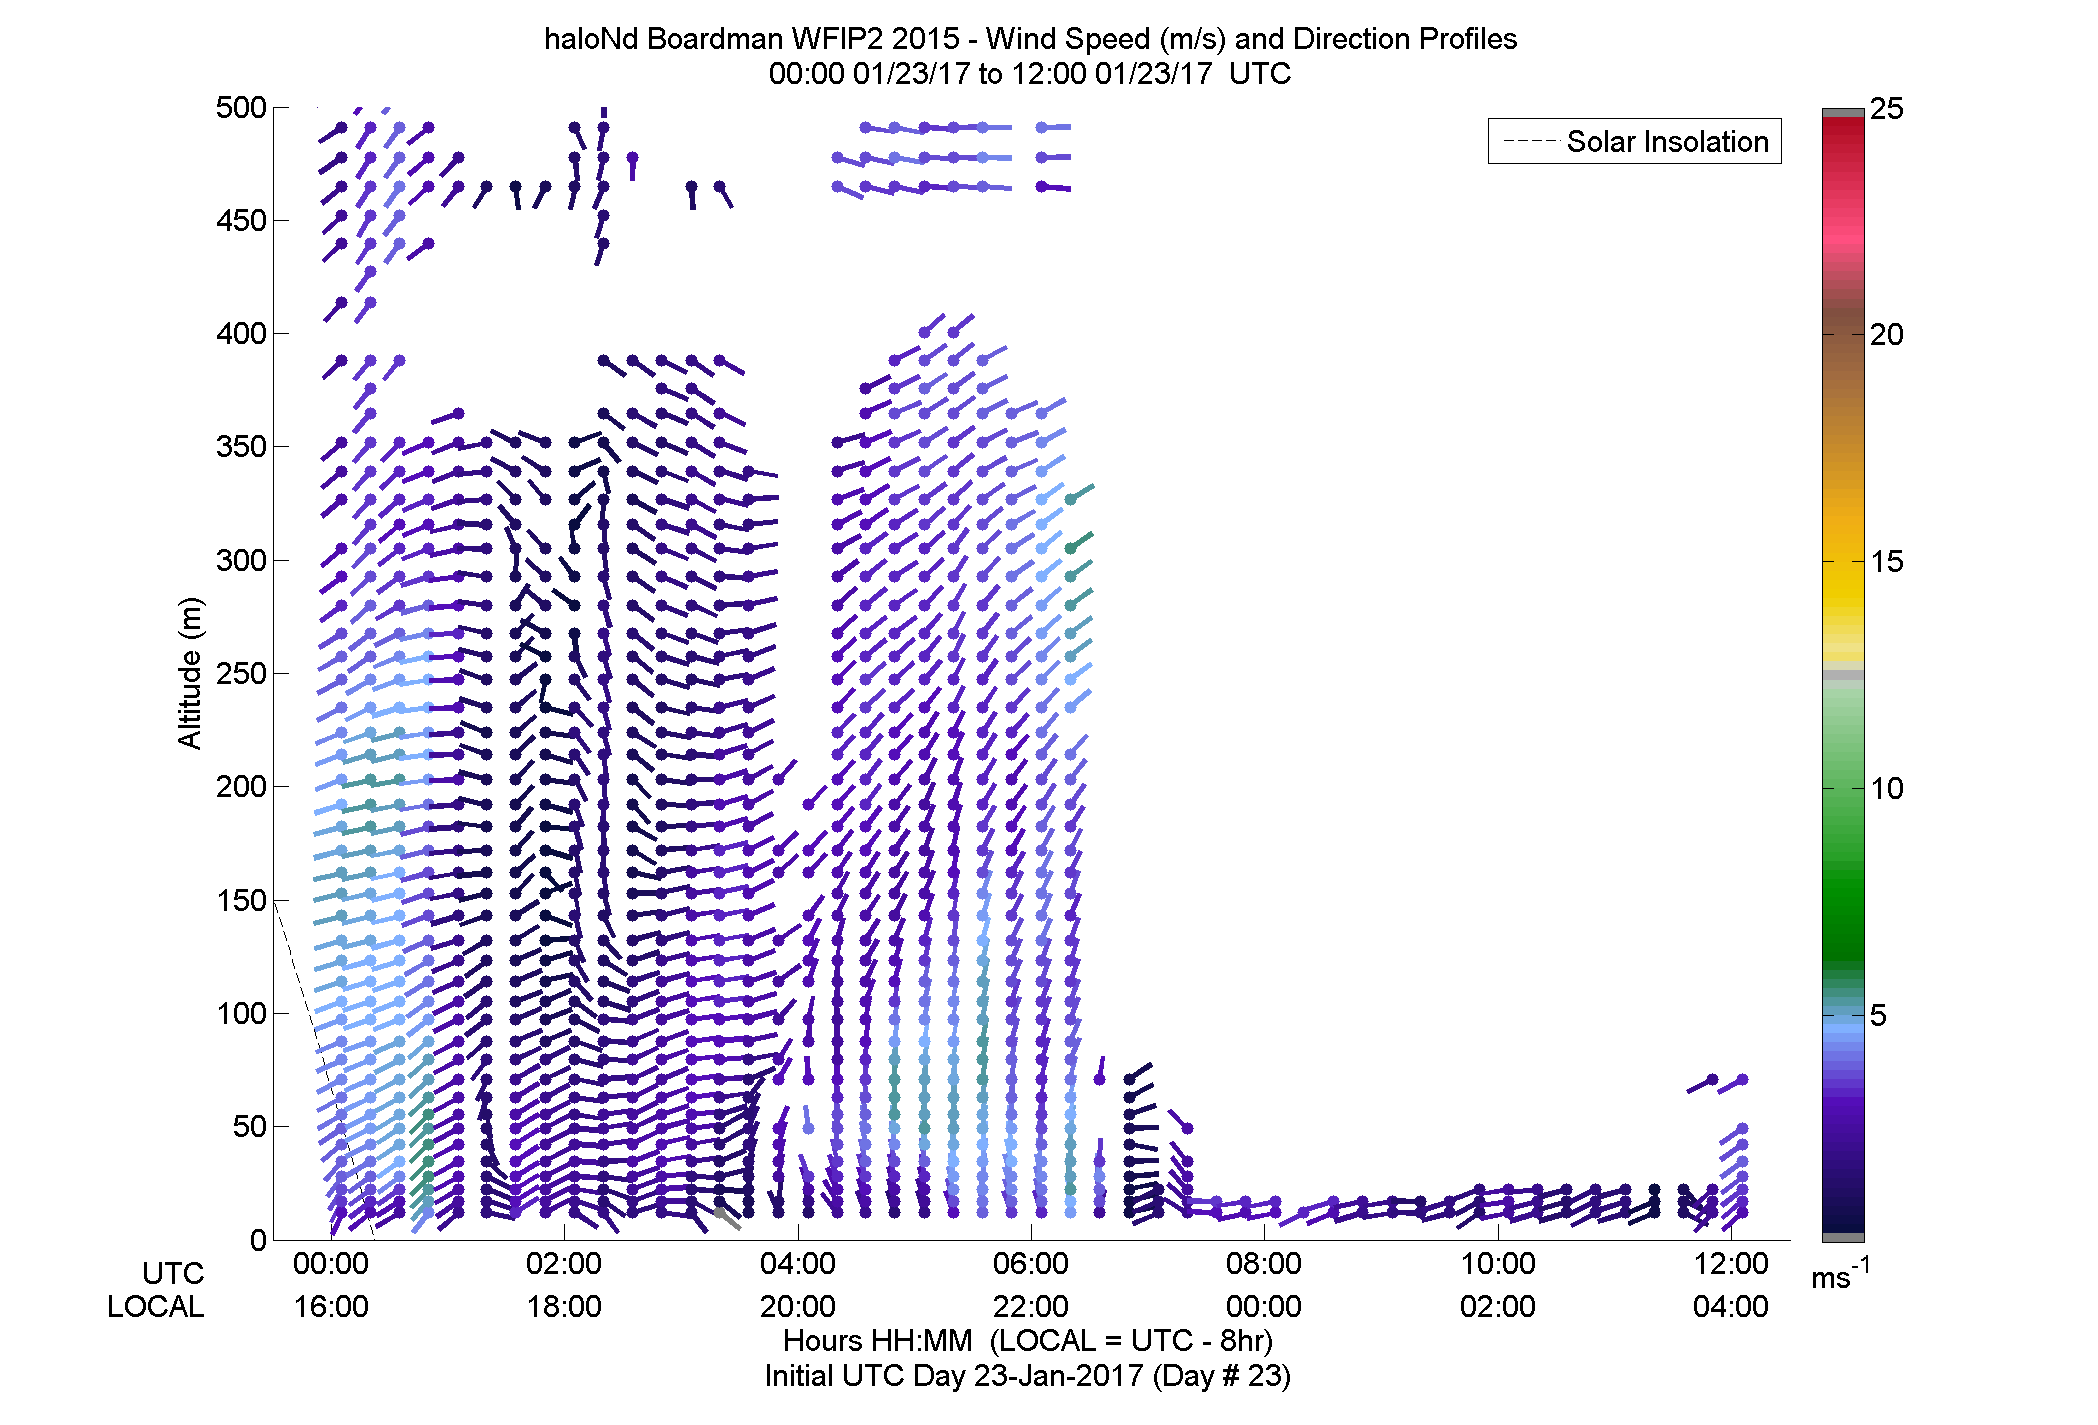Image resolution: width=2098 pixels, height=1425 pixels.
Task: Click the 50 altitude tick label
Action: [x=249, y=1126]
